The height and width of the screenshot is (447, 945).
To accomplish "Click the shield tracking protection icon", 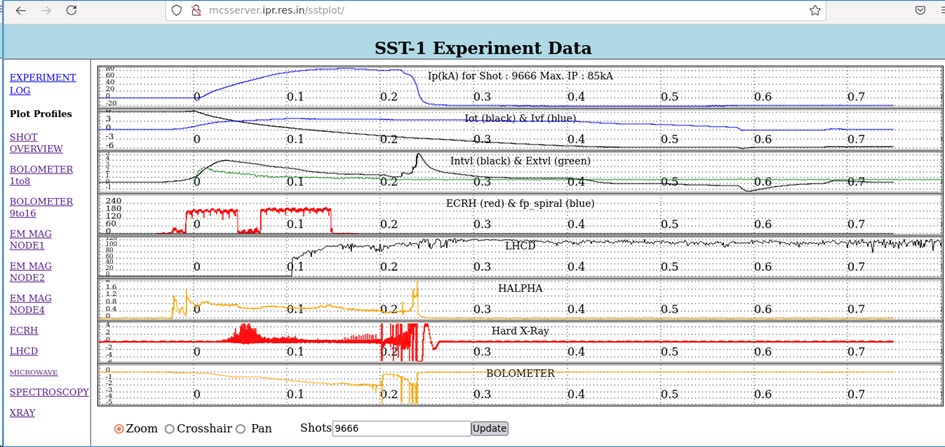I will (177, 10).
